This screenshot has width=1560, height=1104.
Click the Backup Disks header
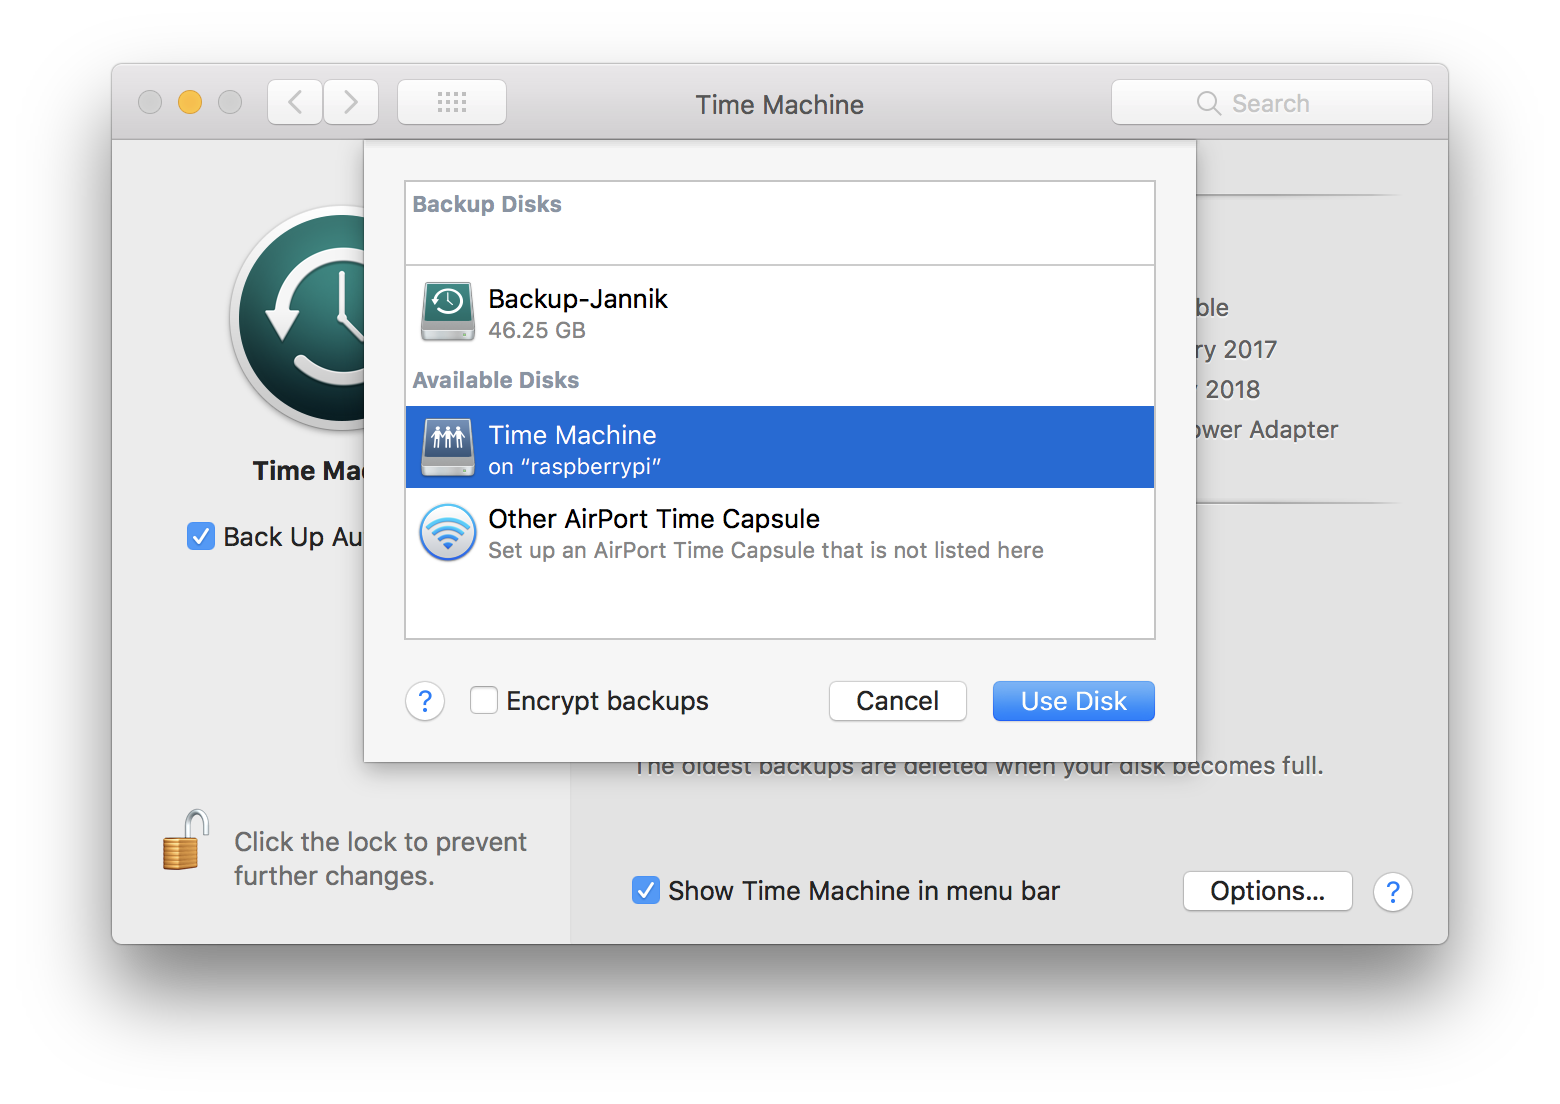tap(487, 204)
